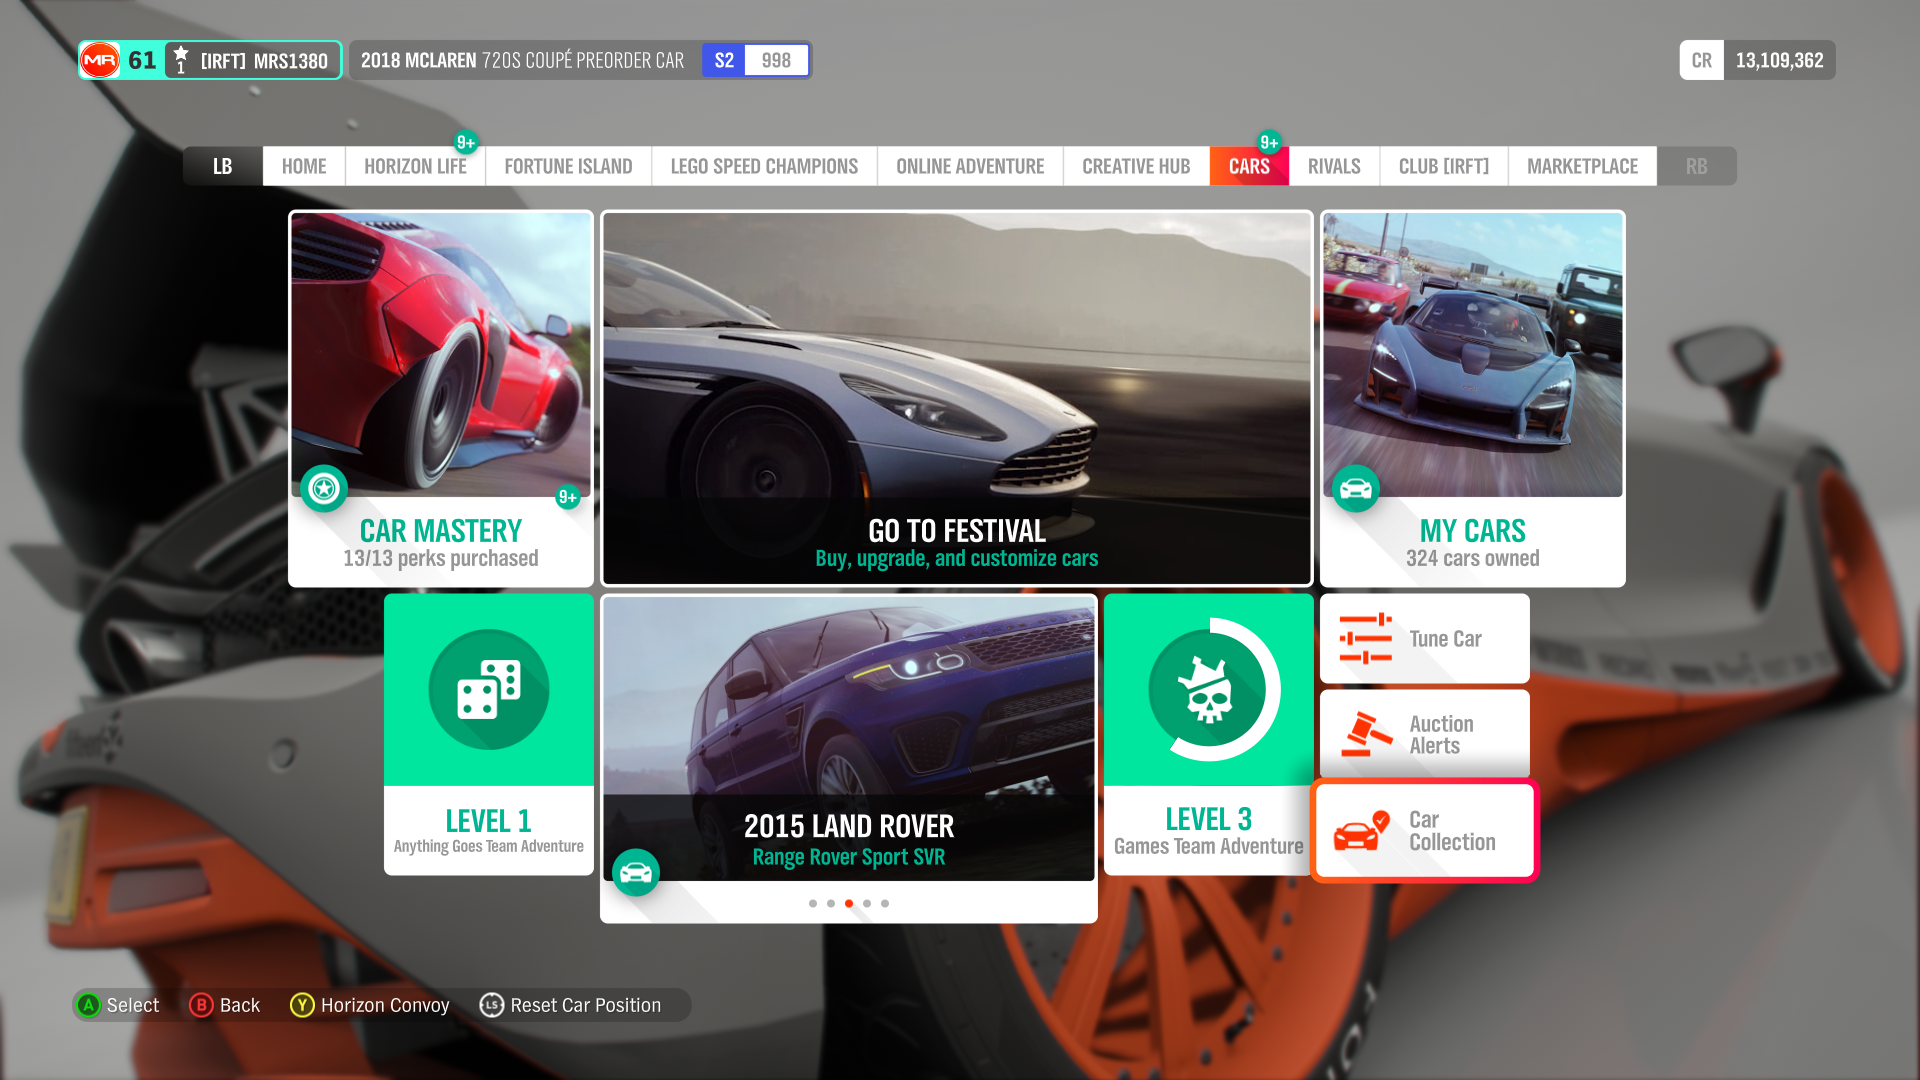Select the LEGO Speed Champions tab
The image size is (1920, 1080).
click(x=764, y=166)
